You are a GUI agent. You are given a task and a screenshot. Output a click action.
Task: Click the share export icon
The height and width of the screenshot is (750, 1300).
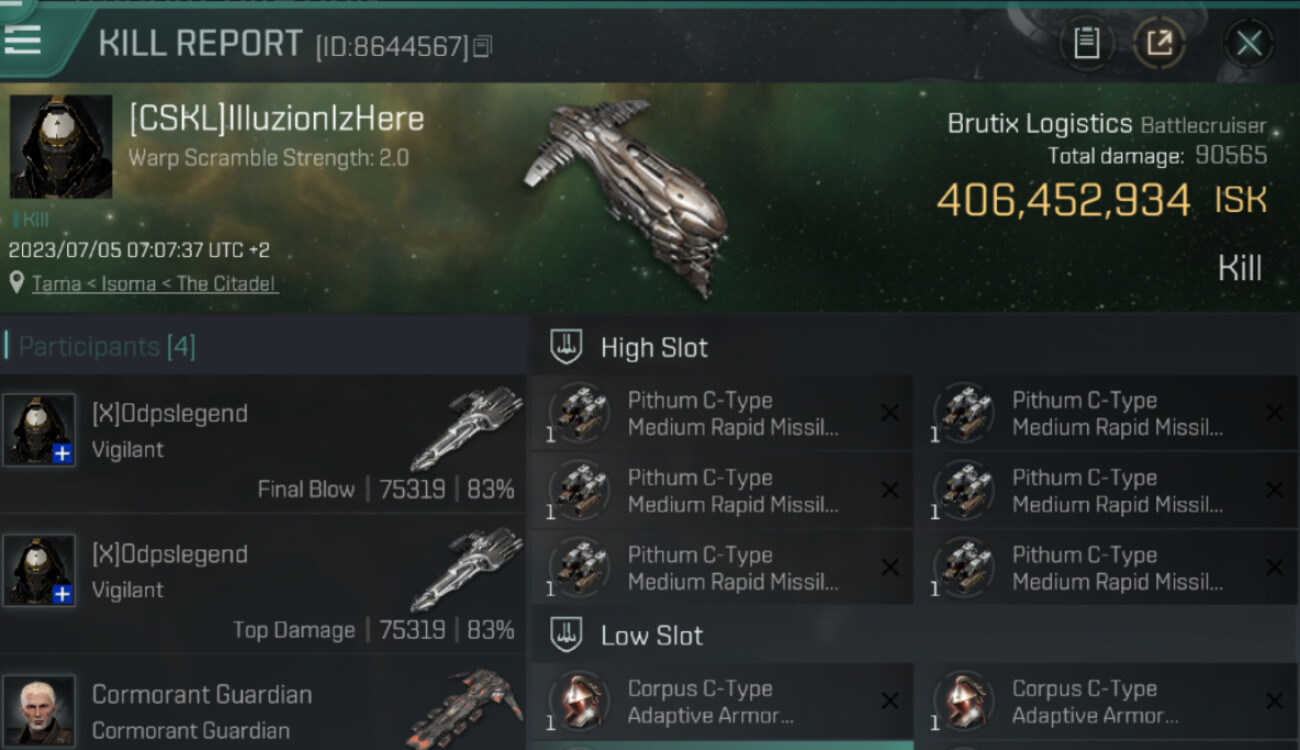point(1159,43)
